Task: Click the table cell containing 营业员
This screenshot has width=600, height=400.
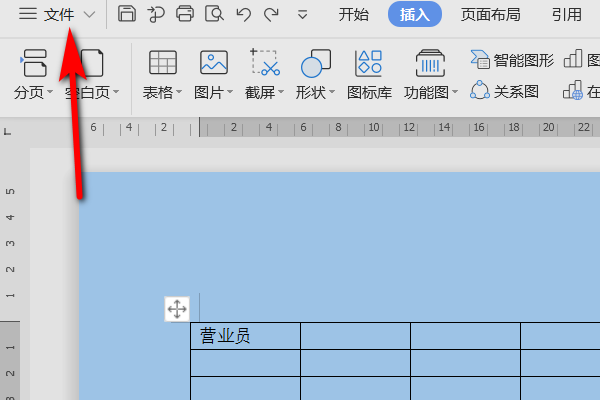Action: coord(245,336)
